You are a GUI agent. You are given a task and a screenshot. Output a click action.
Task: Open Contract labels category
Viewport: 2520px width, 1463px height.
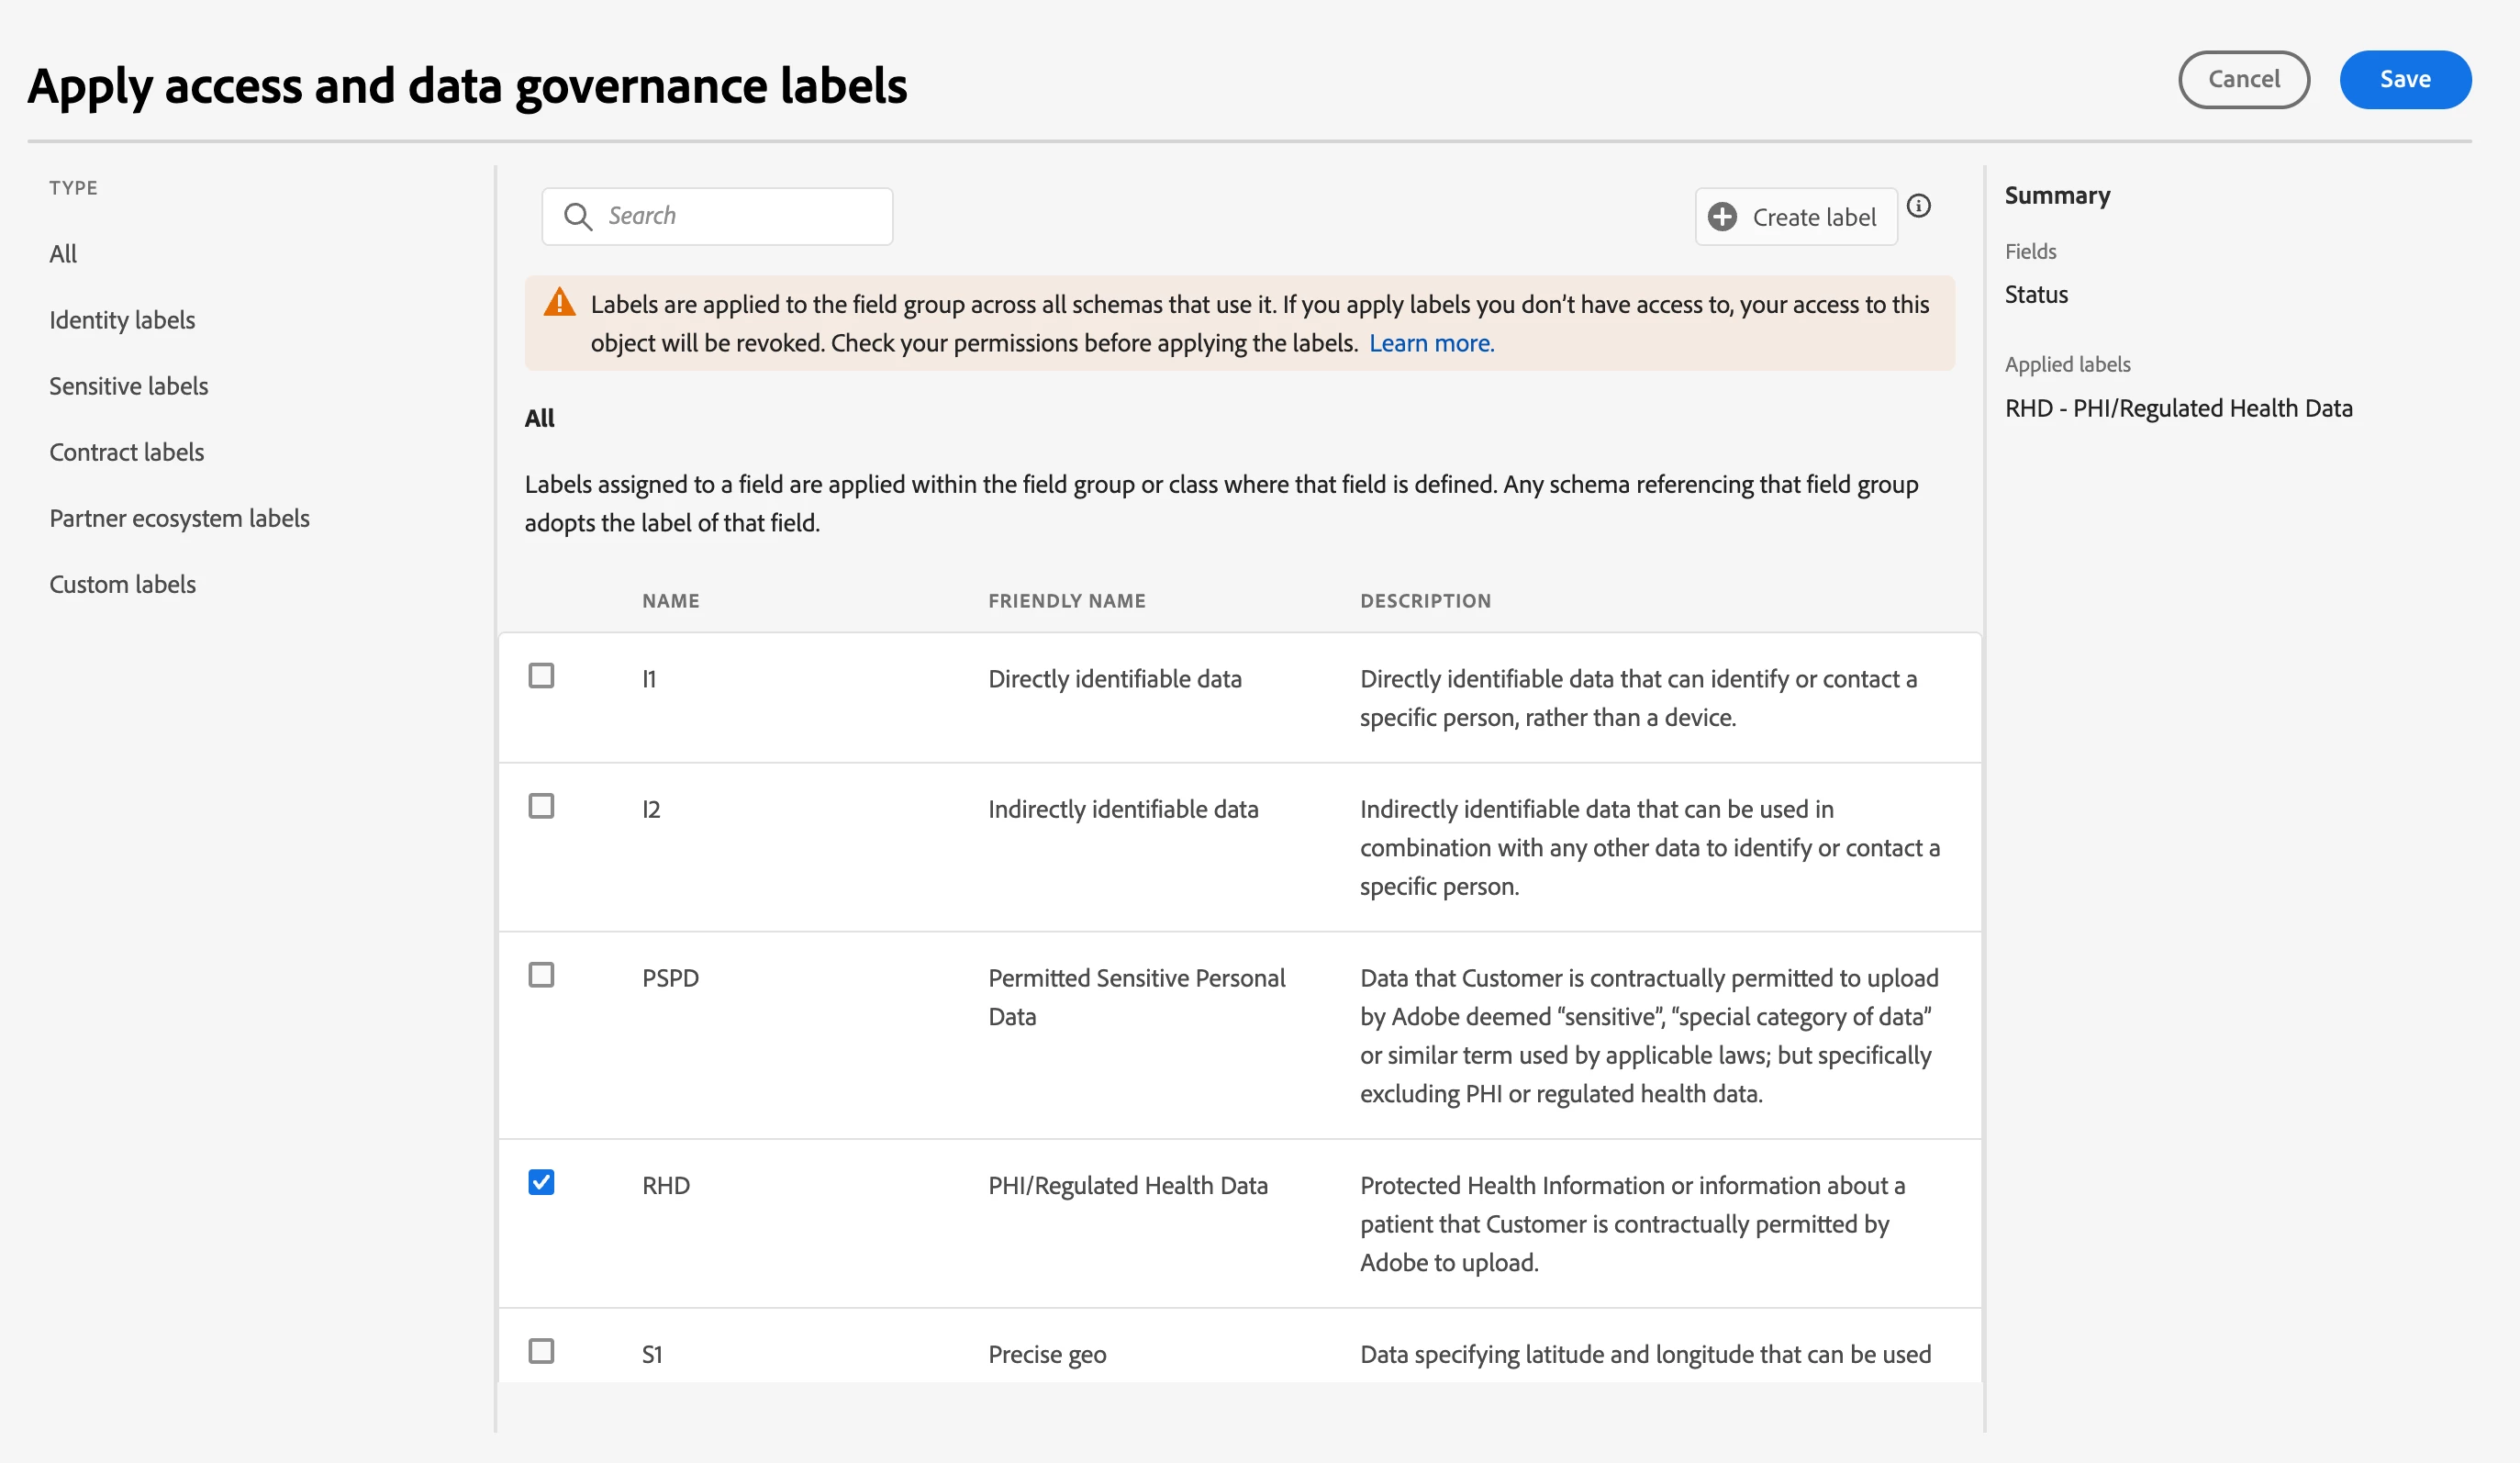(x=126, y=452)
